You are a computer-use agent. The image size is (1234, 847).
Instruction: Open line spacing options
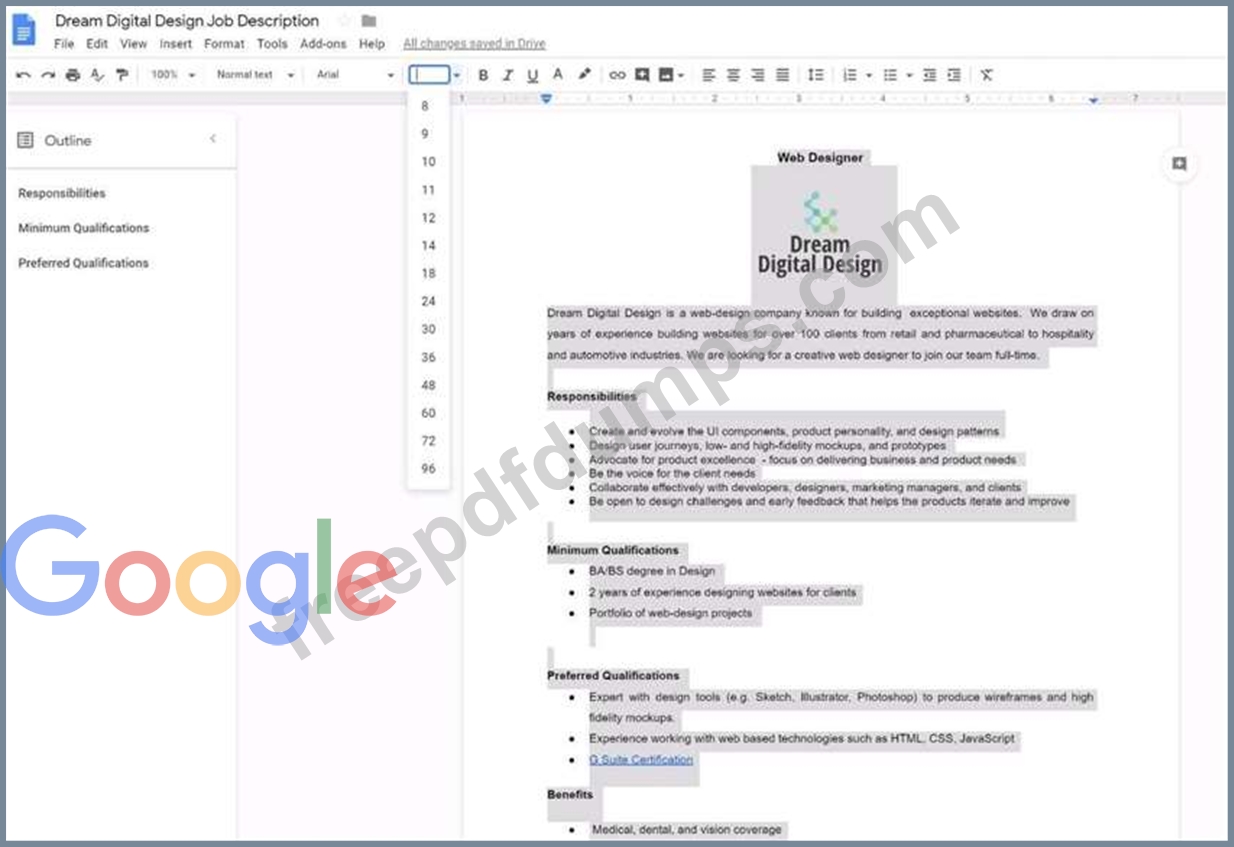[816, 75]
